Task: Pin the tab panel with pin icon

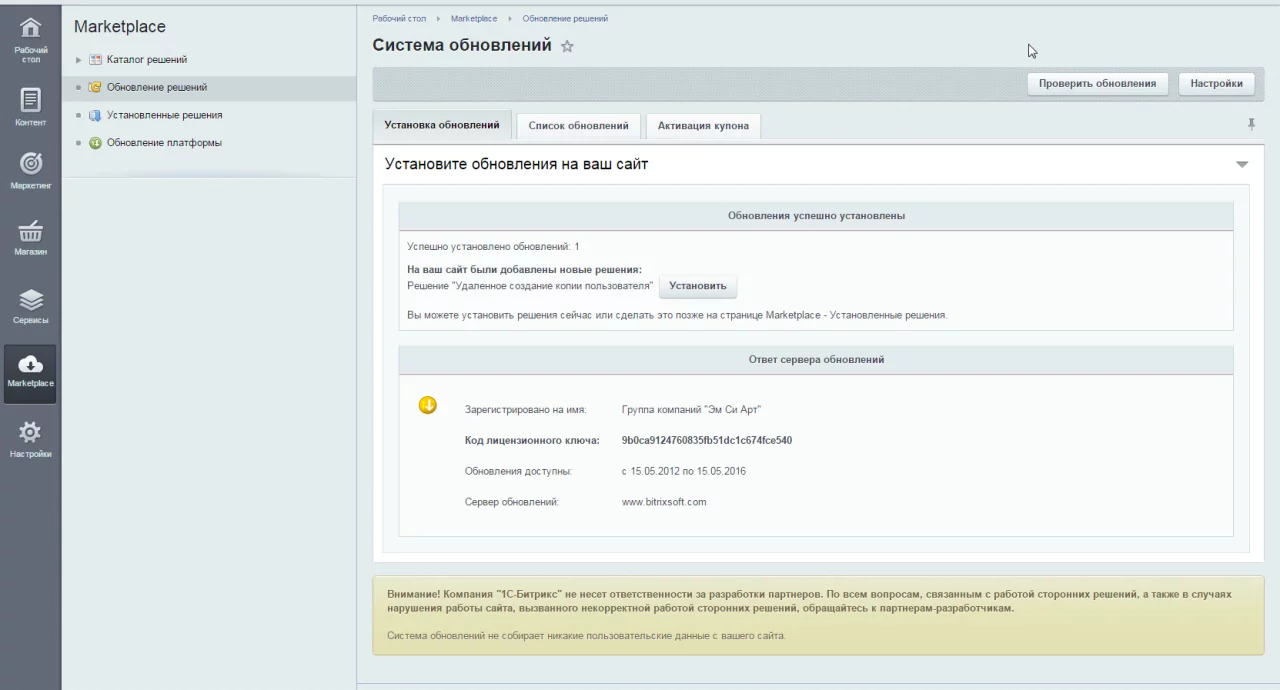Action: pyautogui.click(x=1250, y=124)
